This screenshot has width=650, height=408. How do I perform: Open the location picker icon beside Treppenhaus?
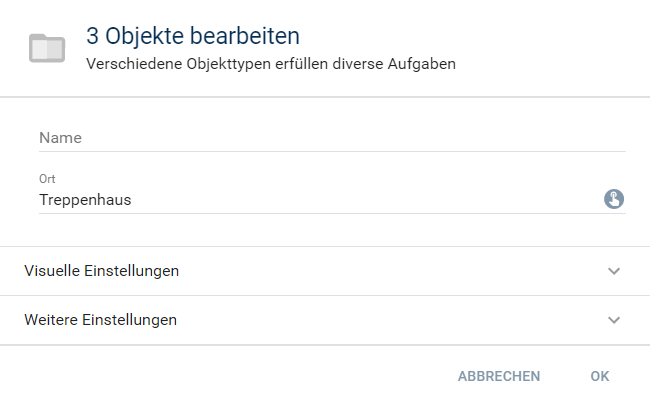click(x=614, y=199)
